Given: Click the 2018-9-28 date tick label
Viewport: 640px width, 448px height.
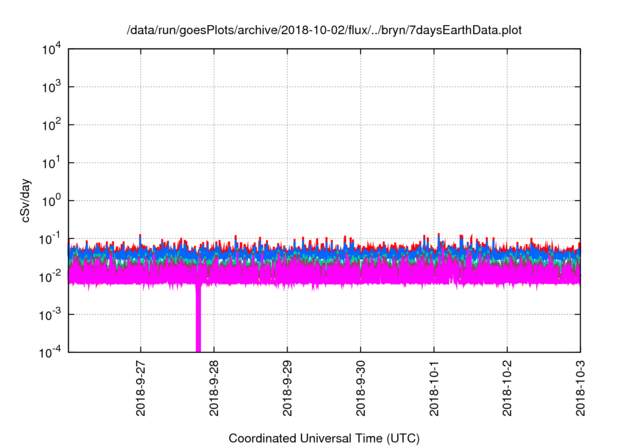Looking at the screenshot, I should (x=214, y=388).
